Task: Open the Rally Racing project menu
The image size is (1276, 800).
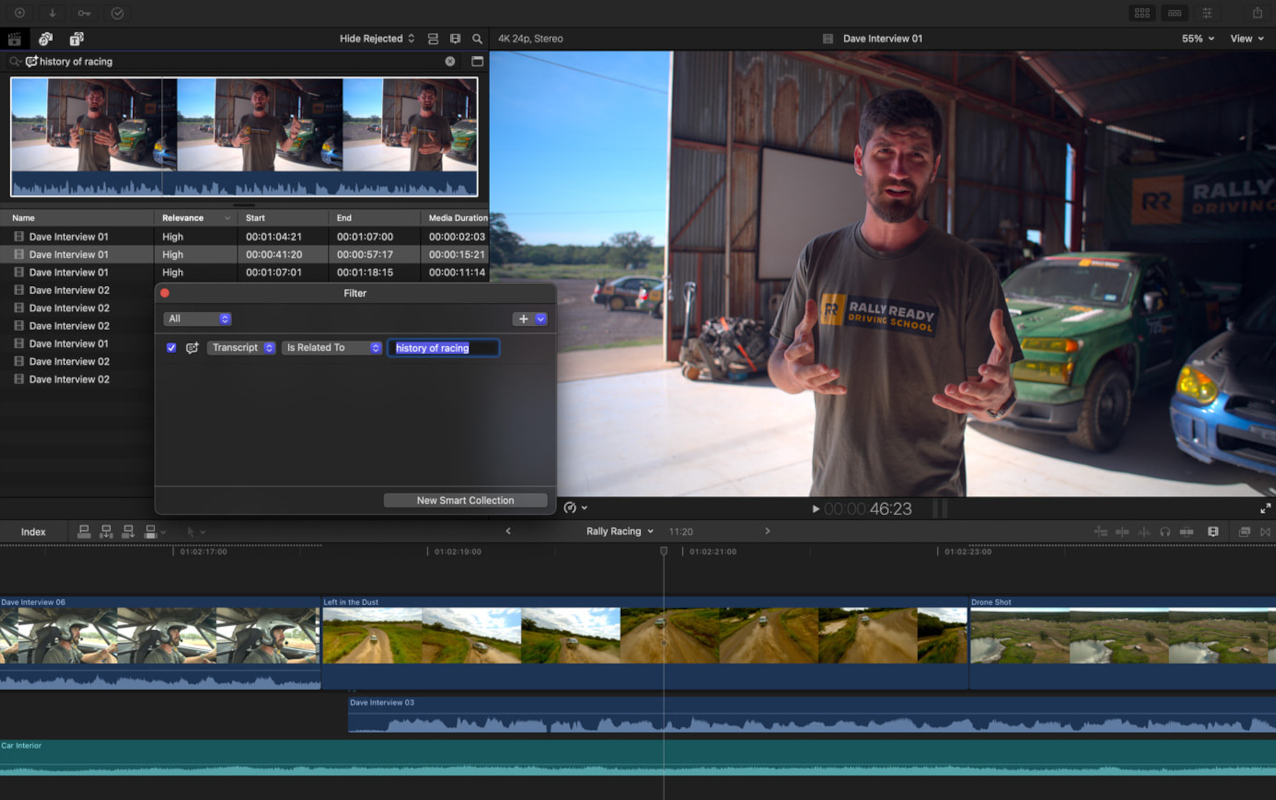Action: tap(619, 531)
